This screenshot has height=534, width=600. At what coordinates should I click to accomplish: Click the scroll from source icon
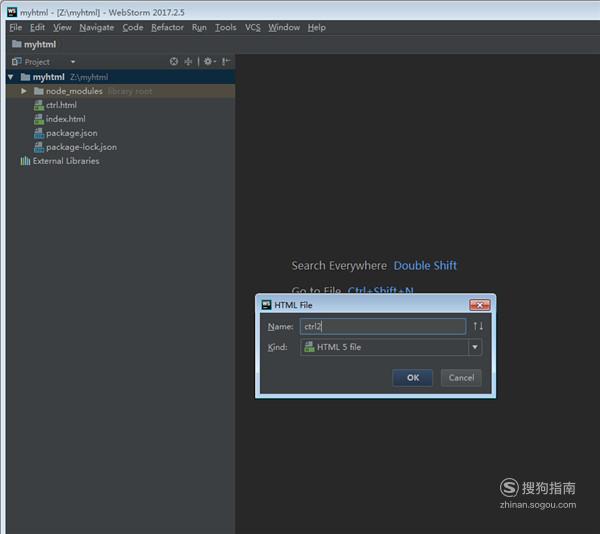click(174, 62)
